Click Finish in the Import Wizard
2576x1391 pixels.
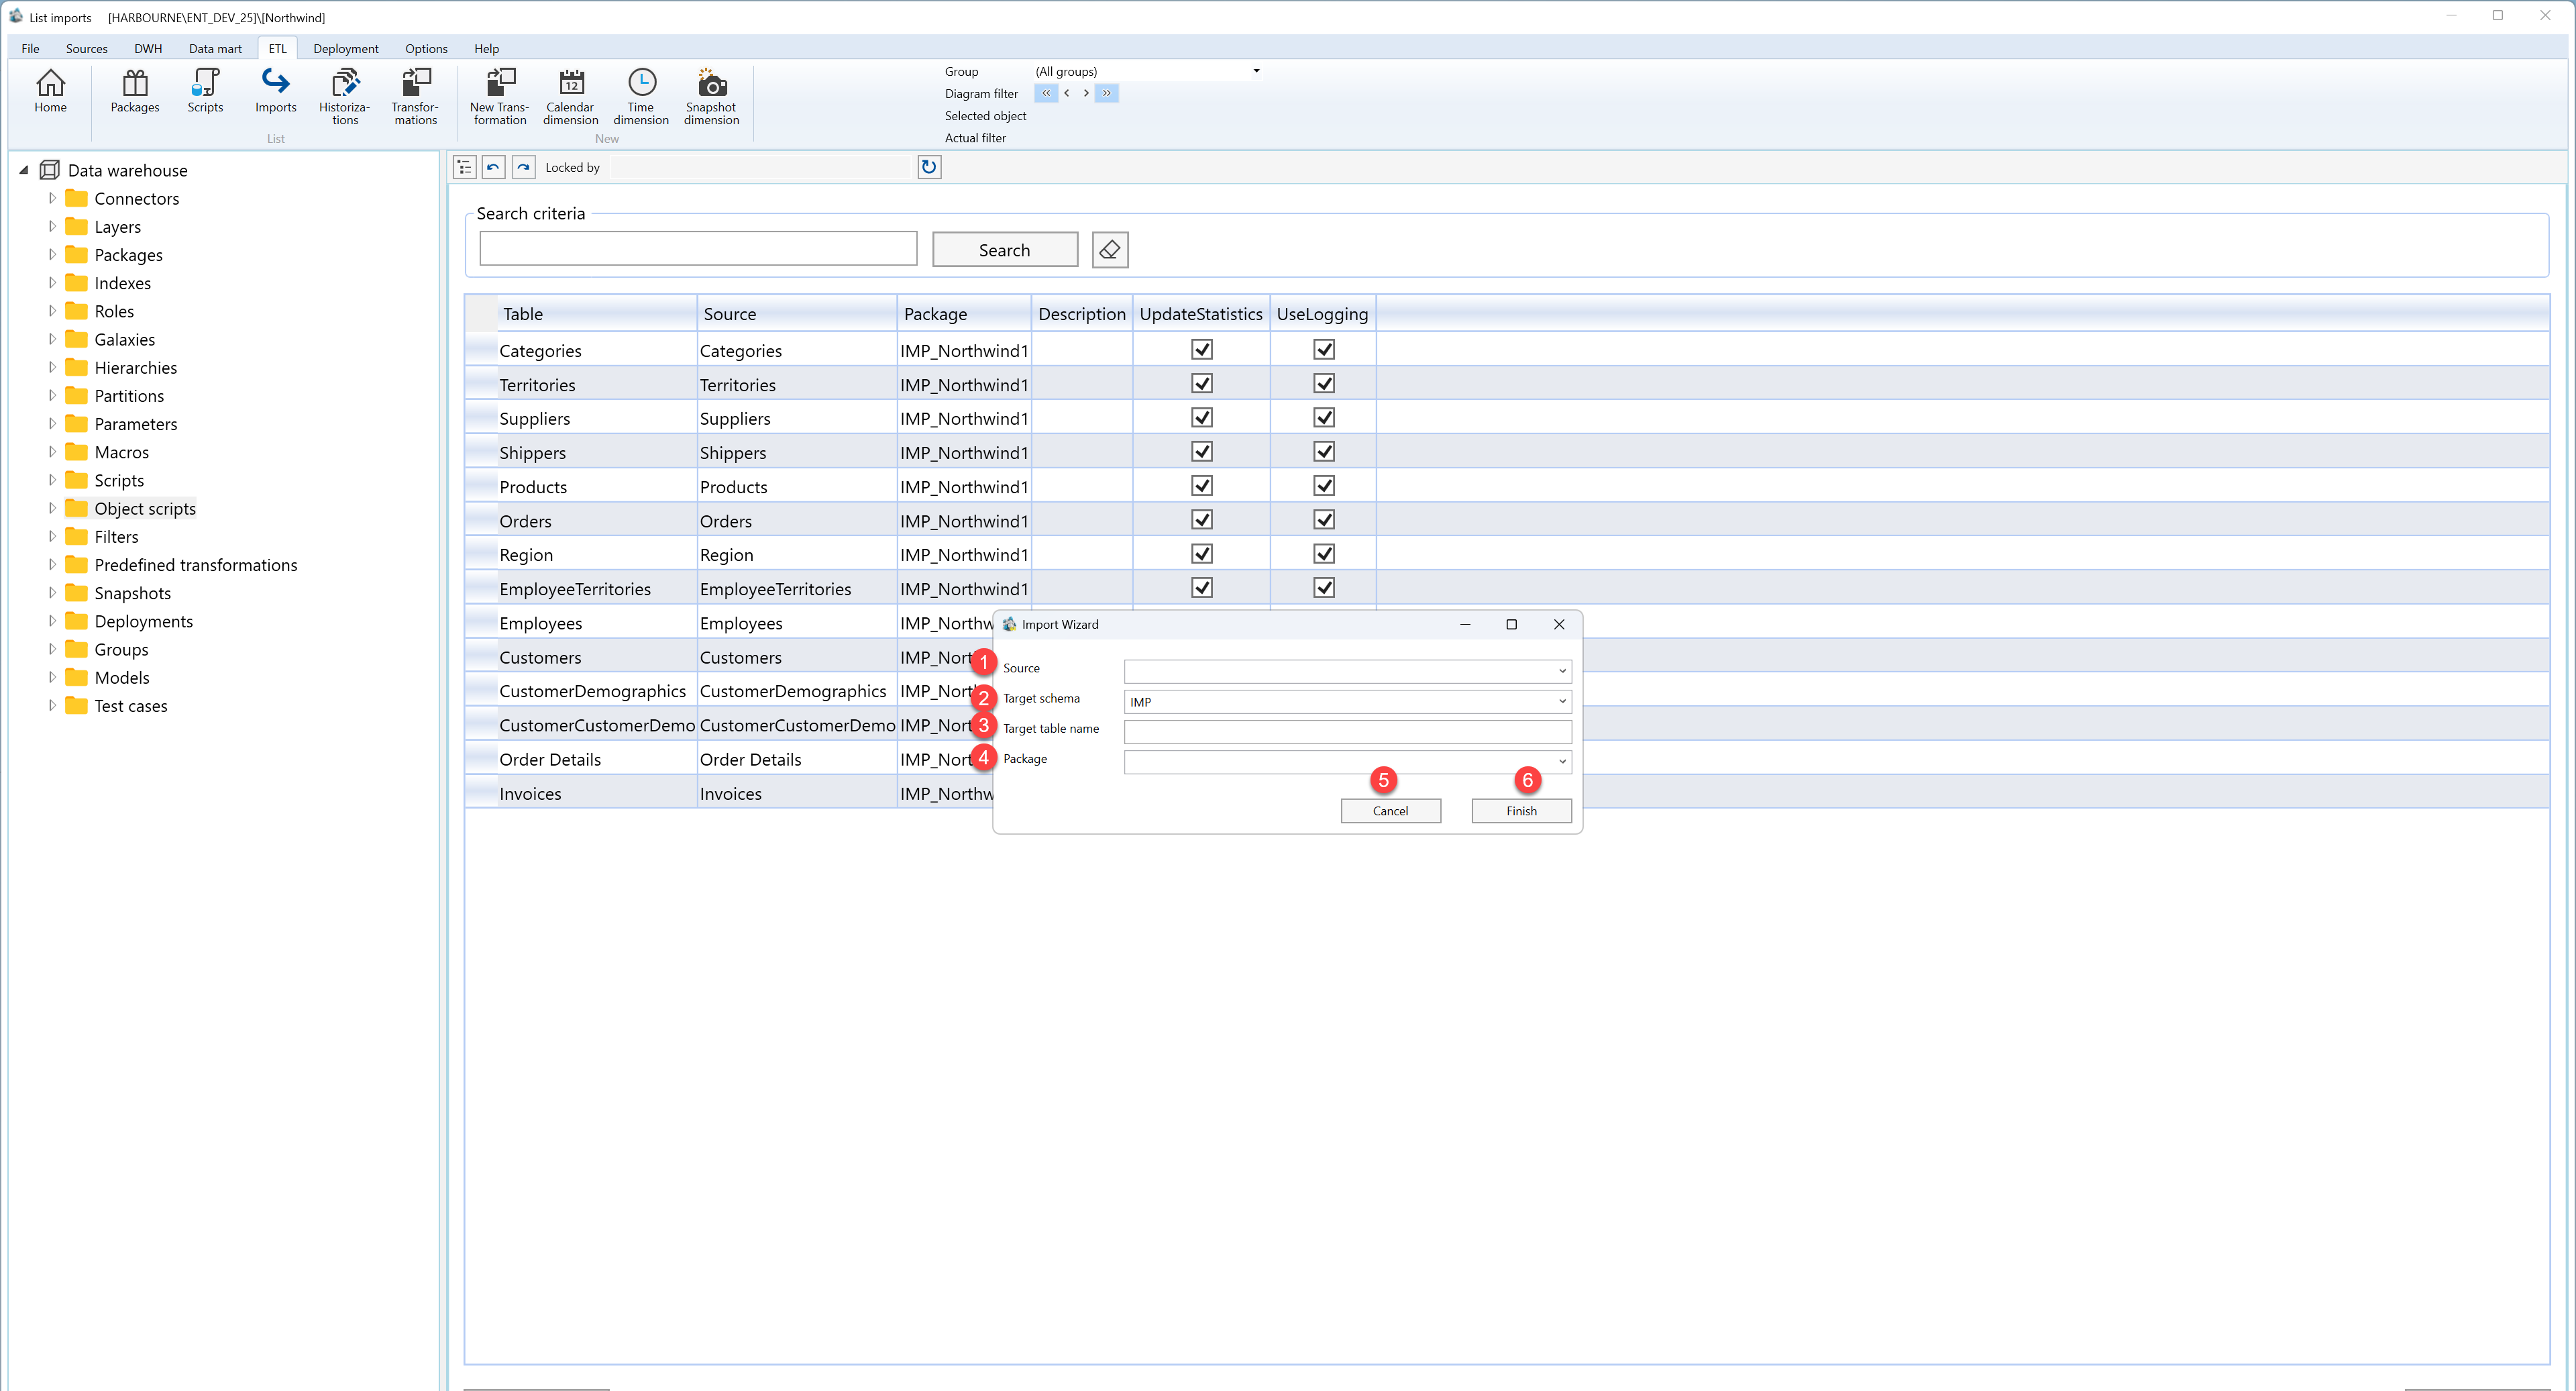click(x=1521, y=810)
